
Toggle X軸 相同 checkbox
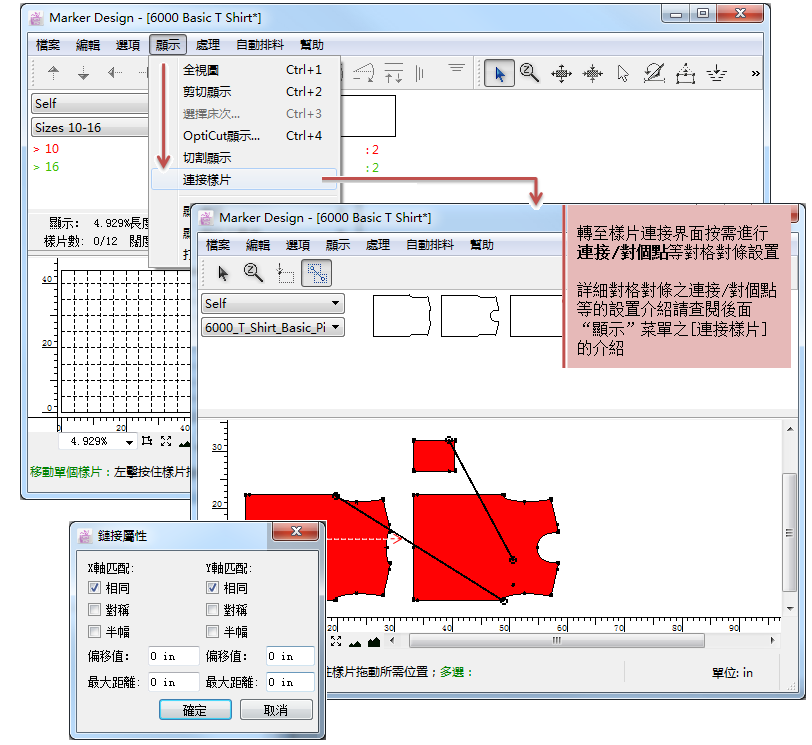pos(95,588)
